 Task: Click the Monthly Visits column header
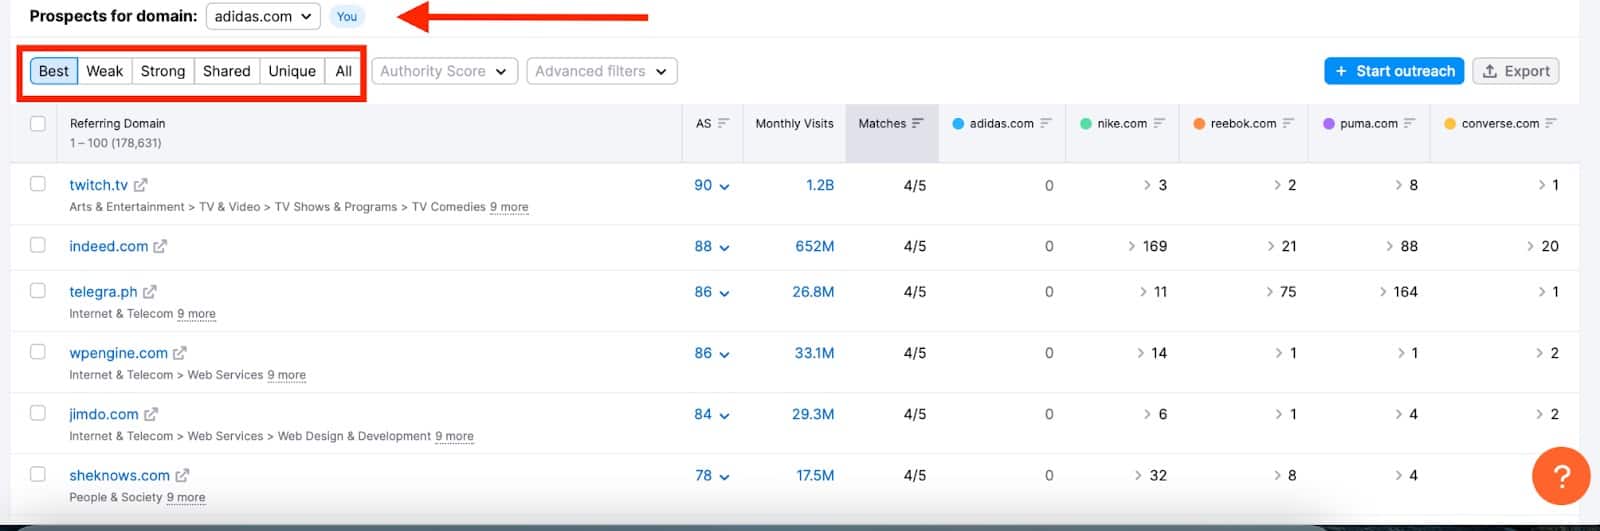pyautogui.click(x=794, y=123)
